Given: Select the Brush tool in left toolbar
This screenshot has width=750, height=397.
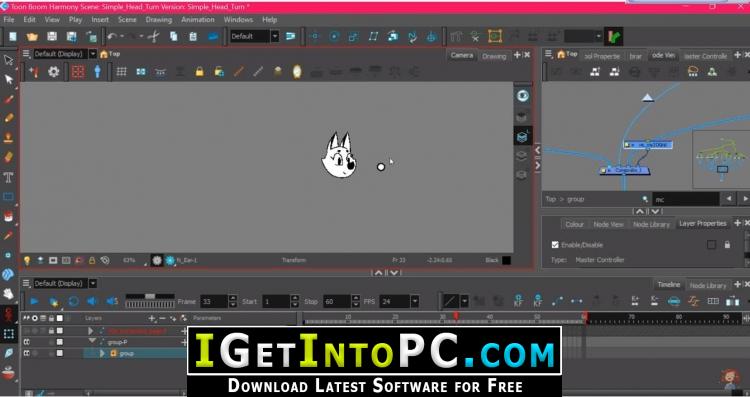Looking at the screenshot, I should point(8,99).
